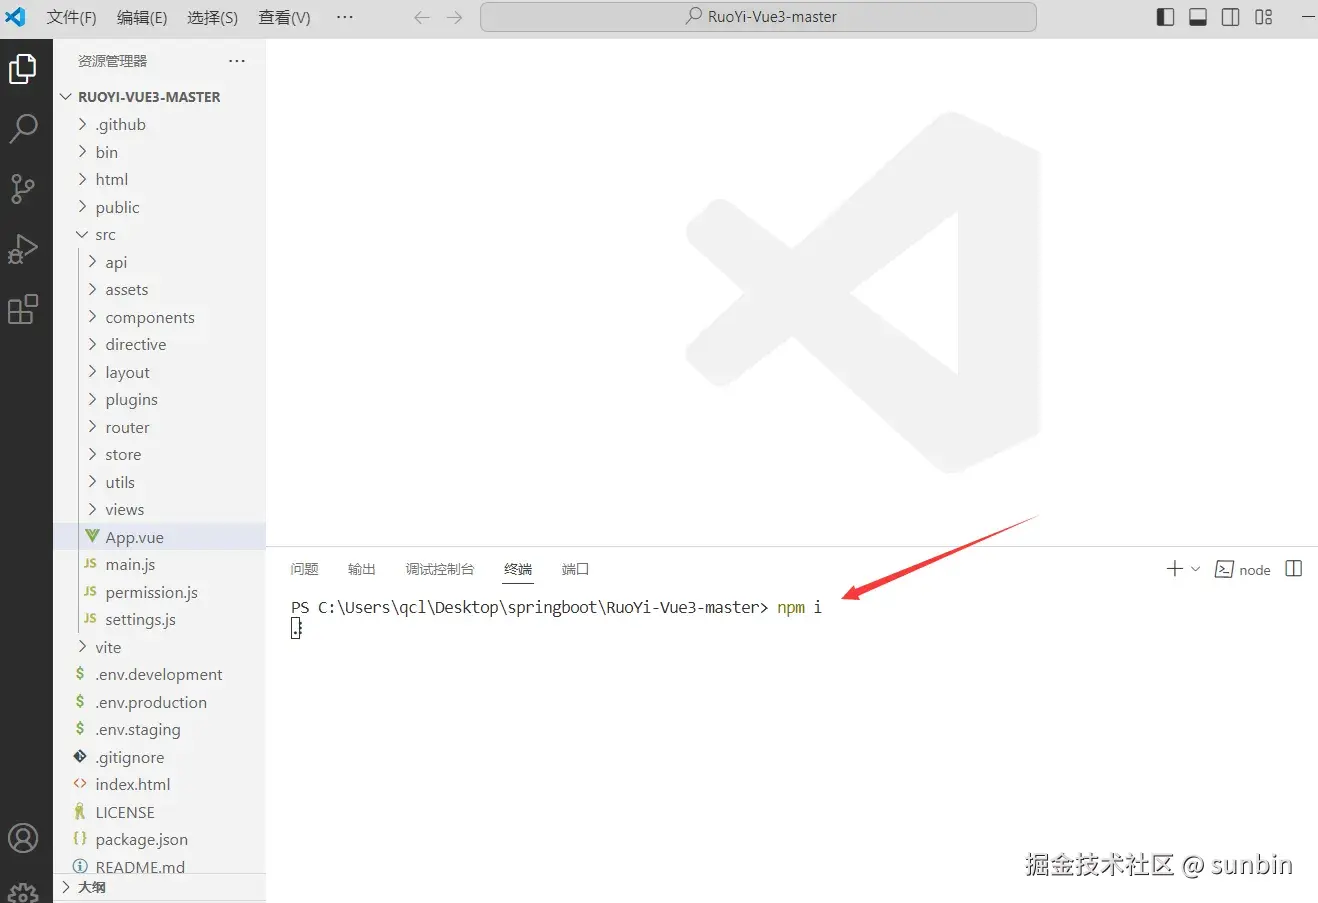Open package.json in the explorer

[x=160, y=839]
